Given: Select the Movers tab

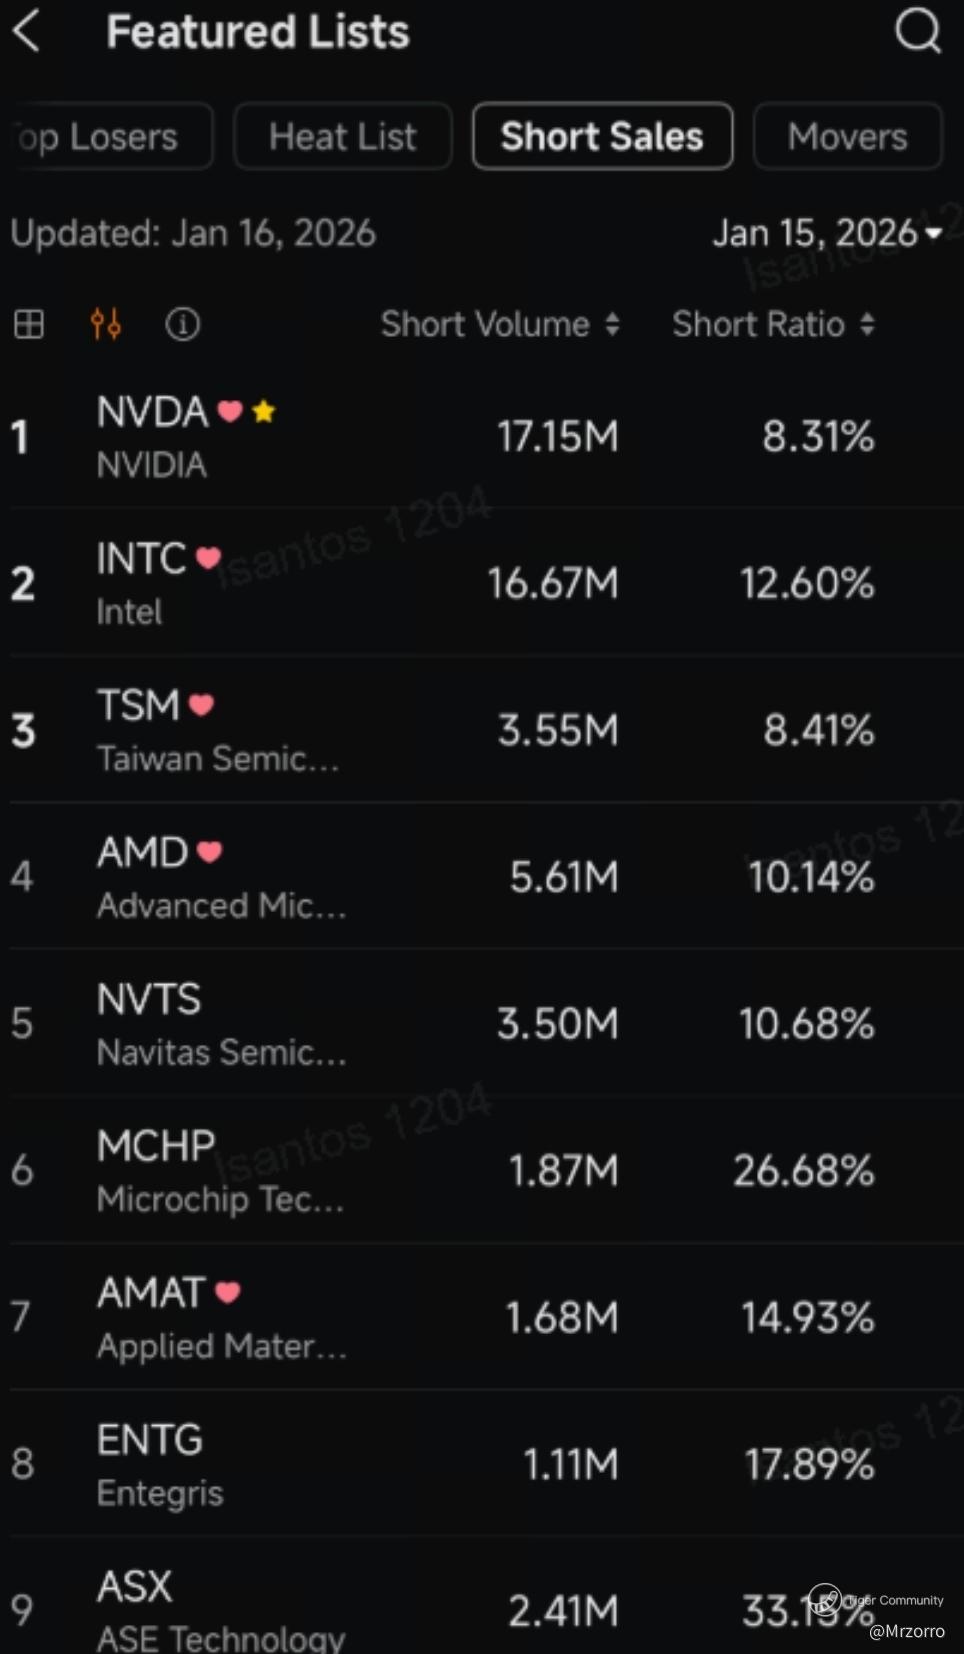Looking at the screenshot, I should point(847,136).
